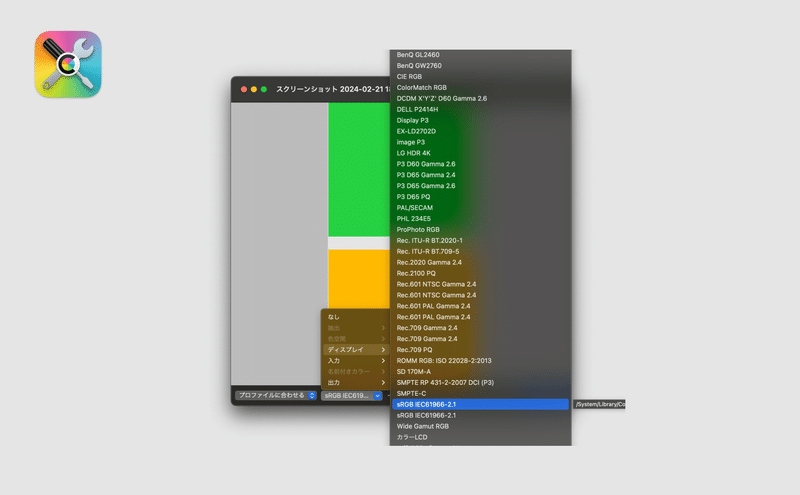Click the ColorSync Utility app icon

point(68,64)
